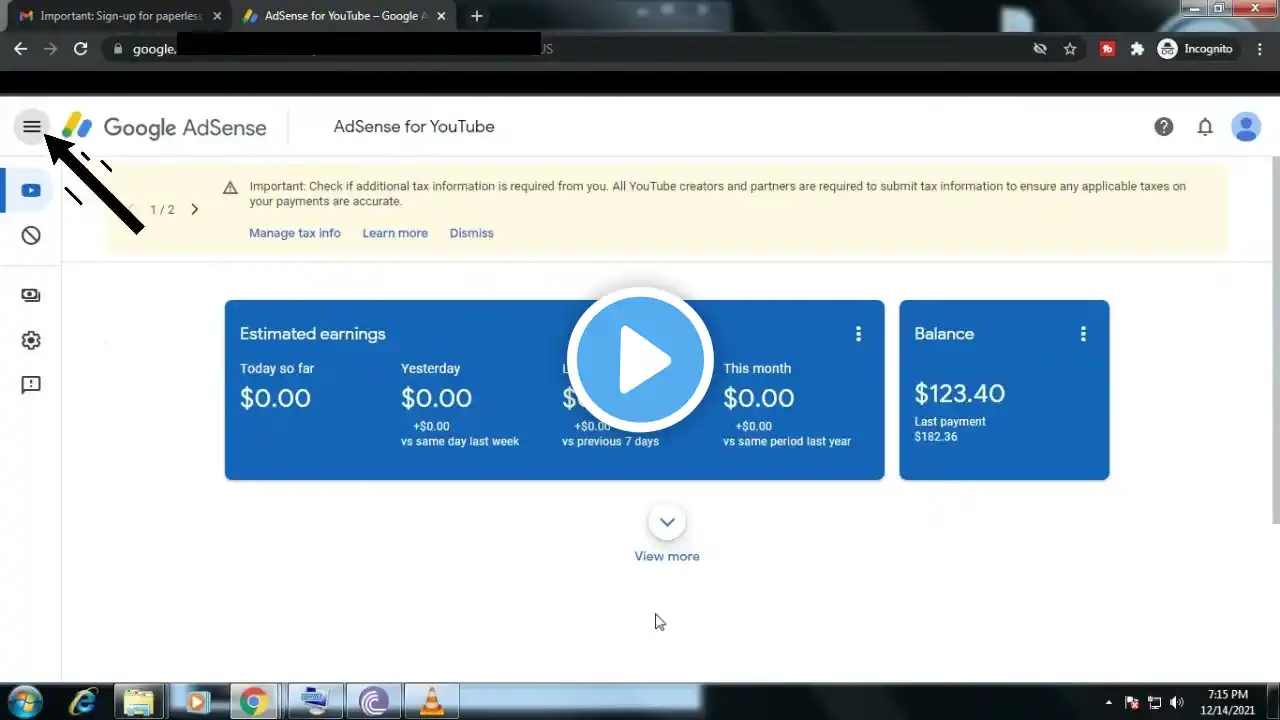The height and width of the screenshot is (720, 1280).
Task: Click the This month $0.00 value
Action: click(x=758, y=398)
